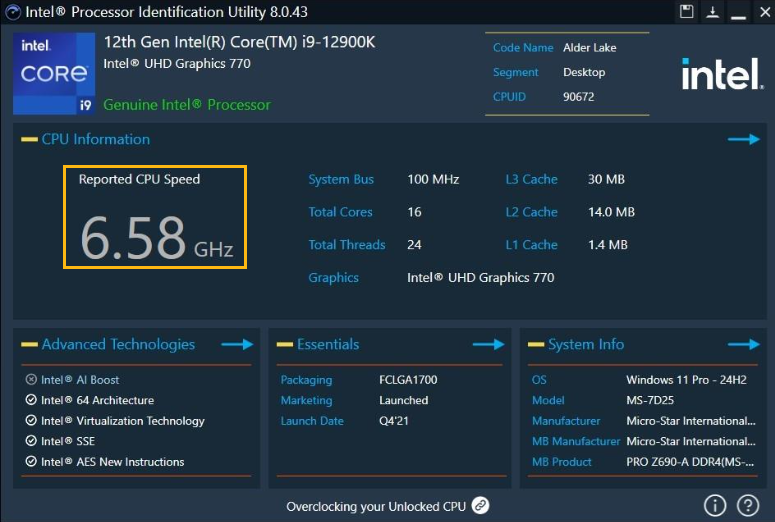Viewport: 775px width, 522px height.
Task: Open System Info details arrow
Action: [744, 345]
